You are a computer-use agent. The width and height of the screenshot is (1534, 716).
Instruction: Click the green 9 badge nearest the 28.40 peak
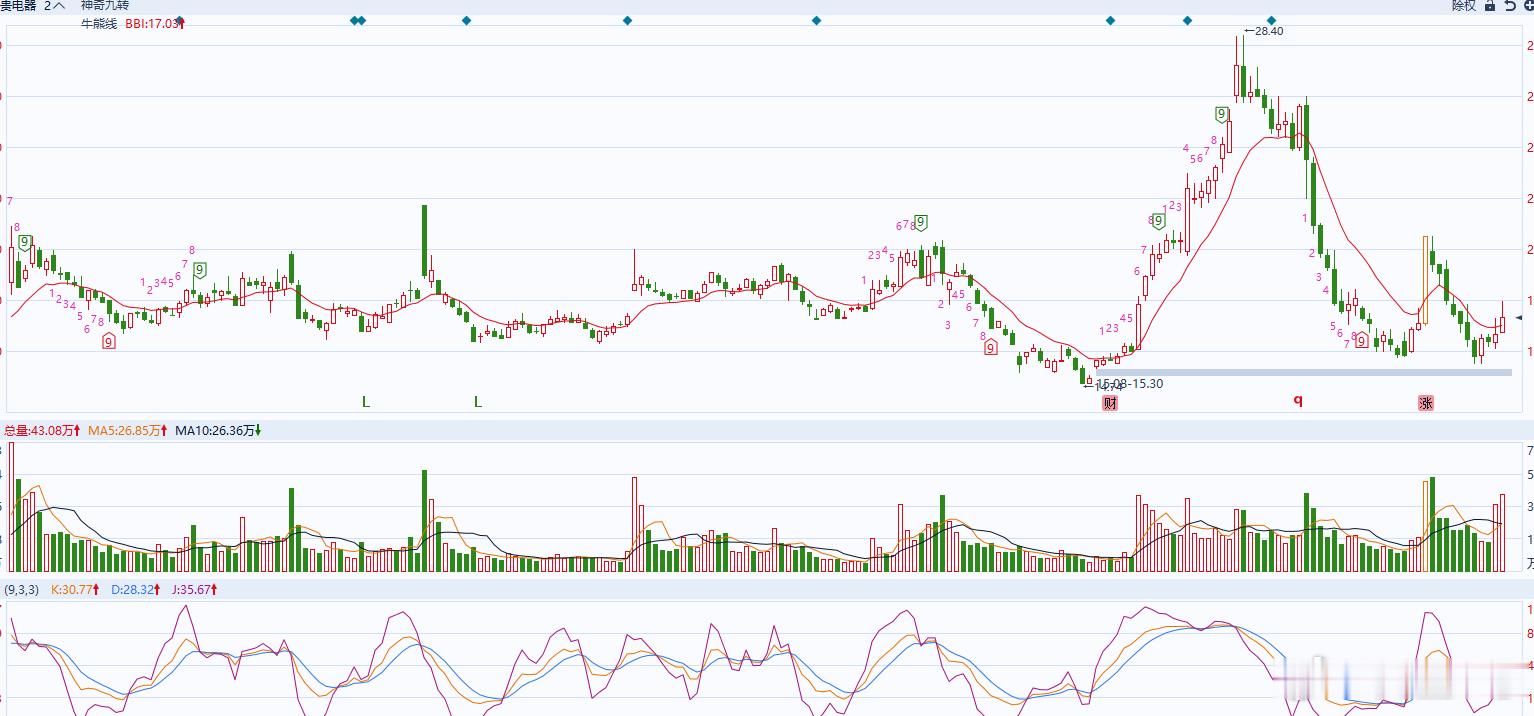click(x=1222, y=114)
